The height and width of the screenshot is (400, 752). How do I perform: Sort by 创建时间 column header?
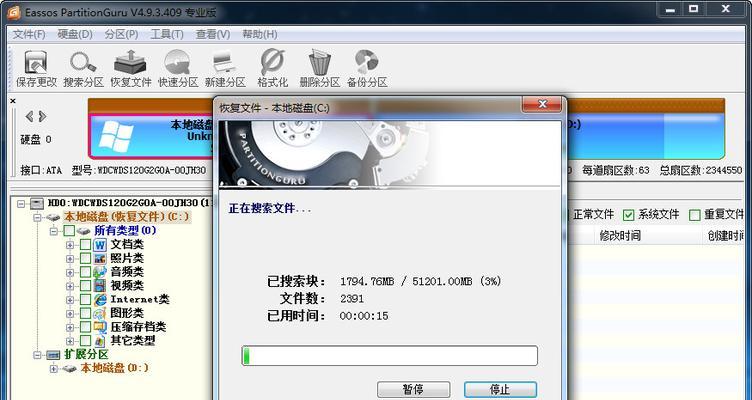727,235
